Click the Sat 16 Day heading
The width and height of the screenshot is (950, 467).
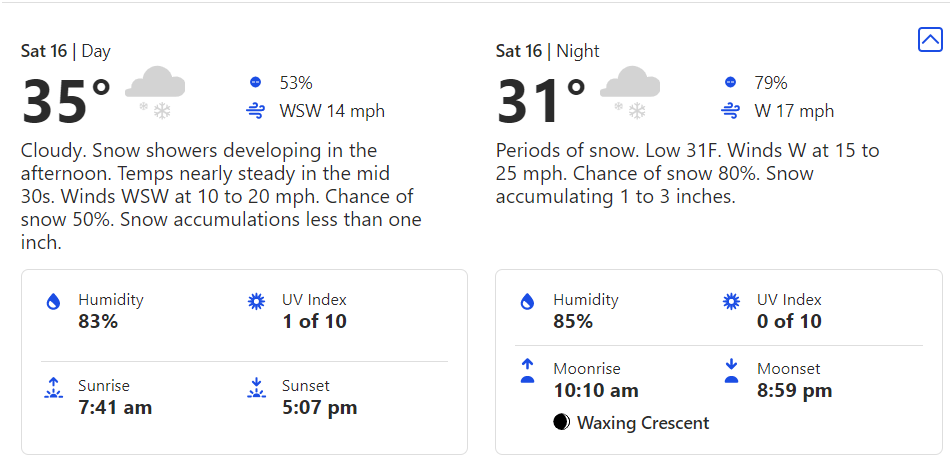pyautogui.click(x=66, y=51)
